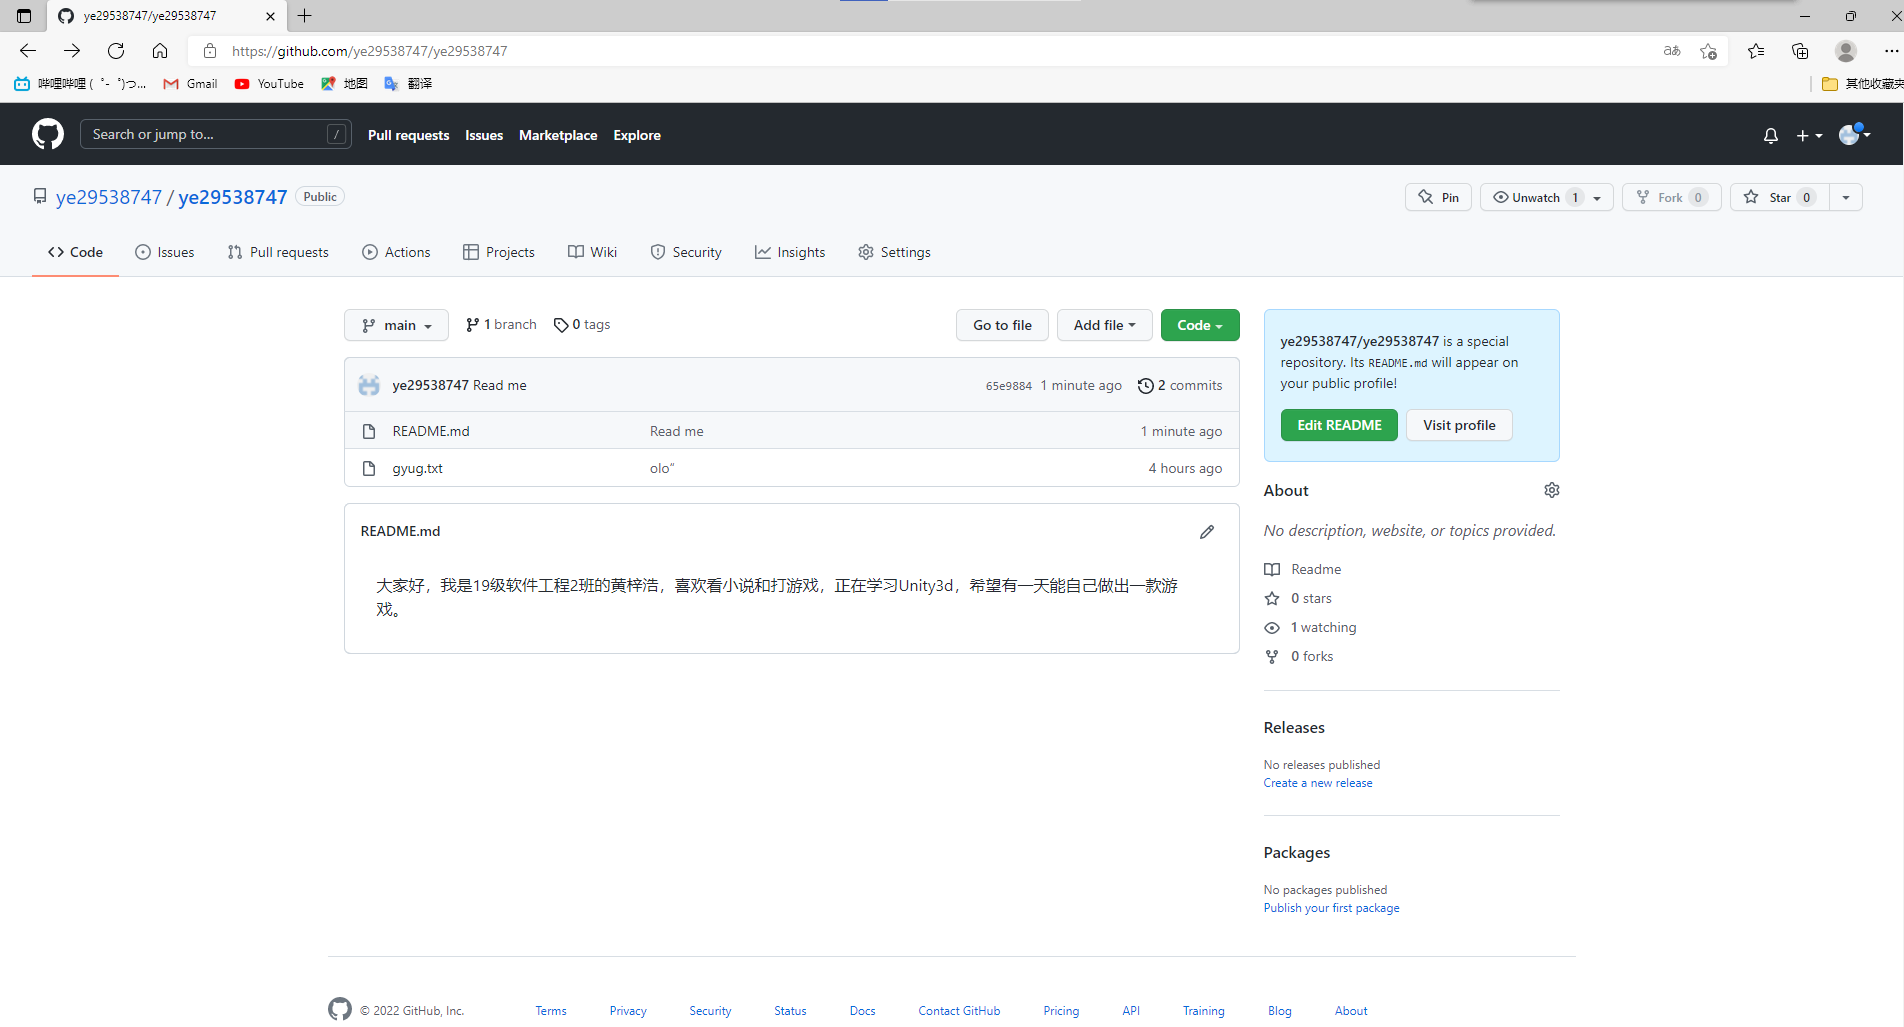Click Create a new release link
1904x1027 pixels.
pos(1318,783)
